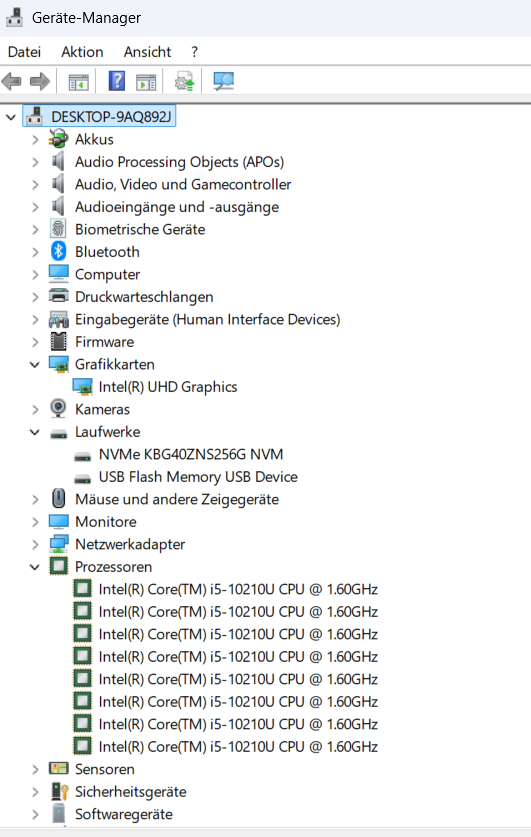Select the first i5-10210U processor entry
This screenshot has height=837, width=531.
pyautogui.click(x=238, y=589)
